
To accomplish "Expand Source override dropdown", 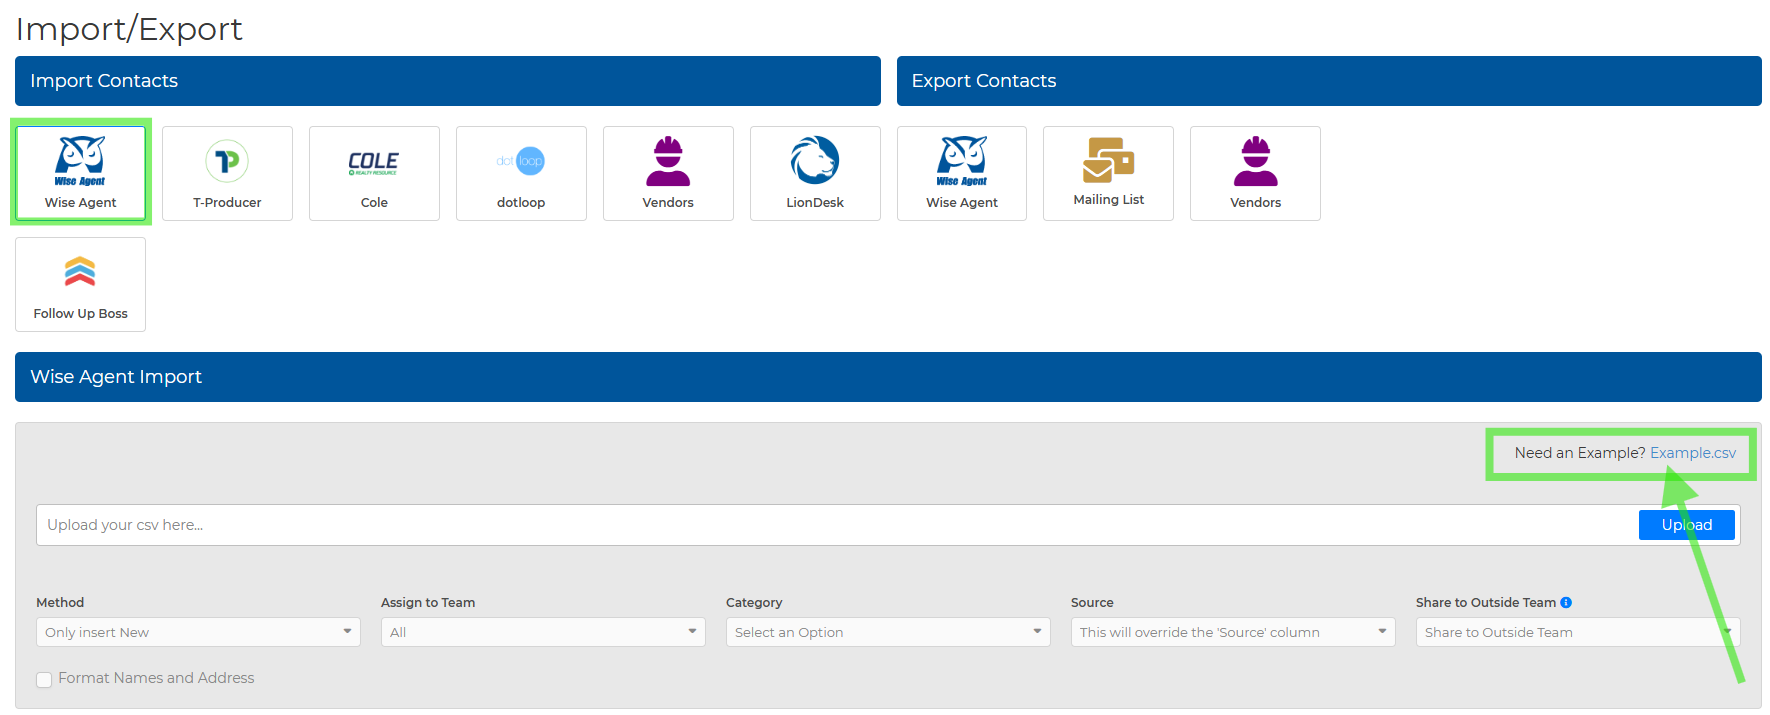I will point(1233,632).
